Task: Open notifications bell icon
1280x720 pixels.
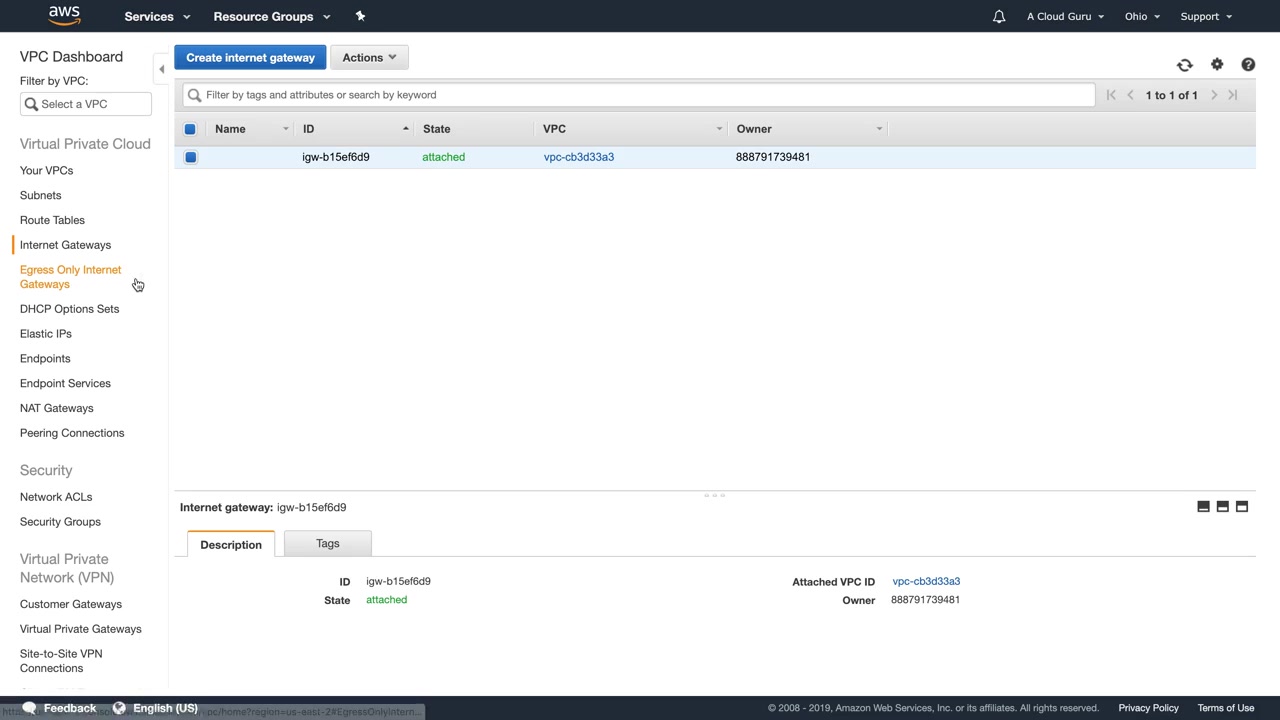Action: pyautogui.click(x=998, y=16)
